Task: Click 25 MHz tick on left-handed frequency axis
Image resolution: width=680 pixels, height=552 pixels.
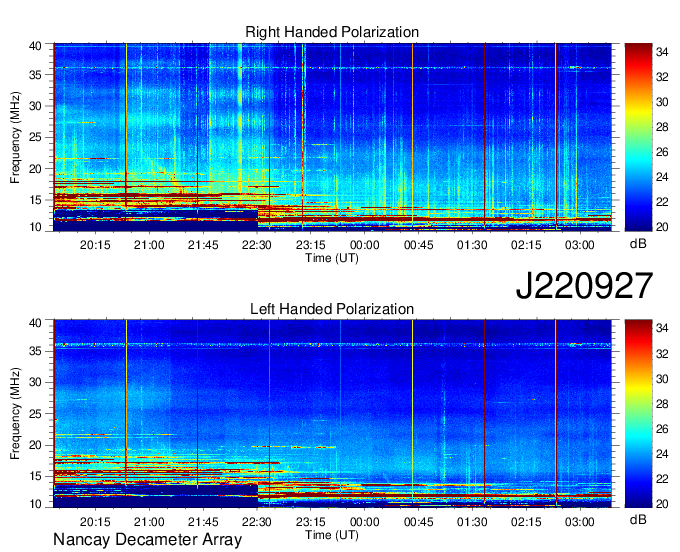Action: tap(35, 414)
